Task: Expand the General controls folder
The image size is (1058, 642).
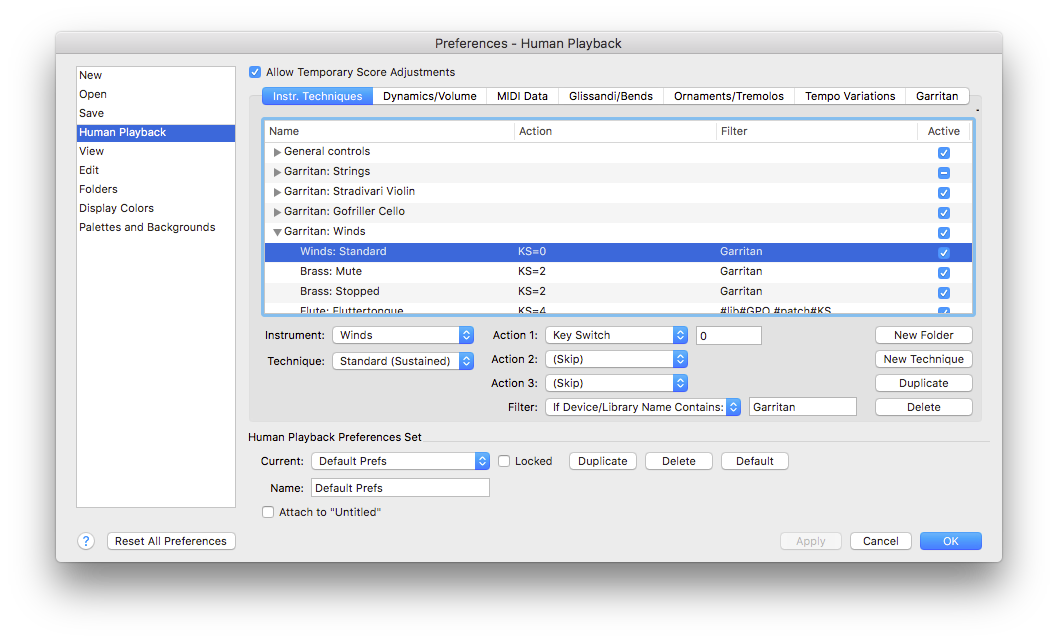Action: (277, 152)
